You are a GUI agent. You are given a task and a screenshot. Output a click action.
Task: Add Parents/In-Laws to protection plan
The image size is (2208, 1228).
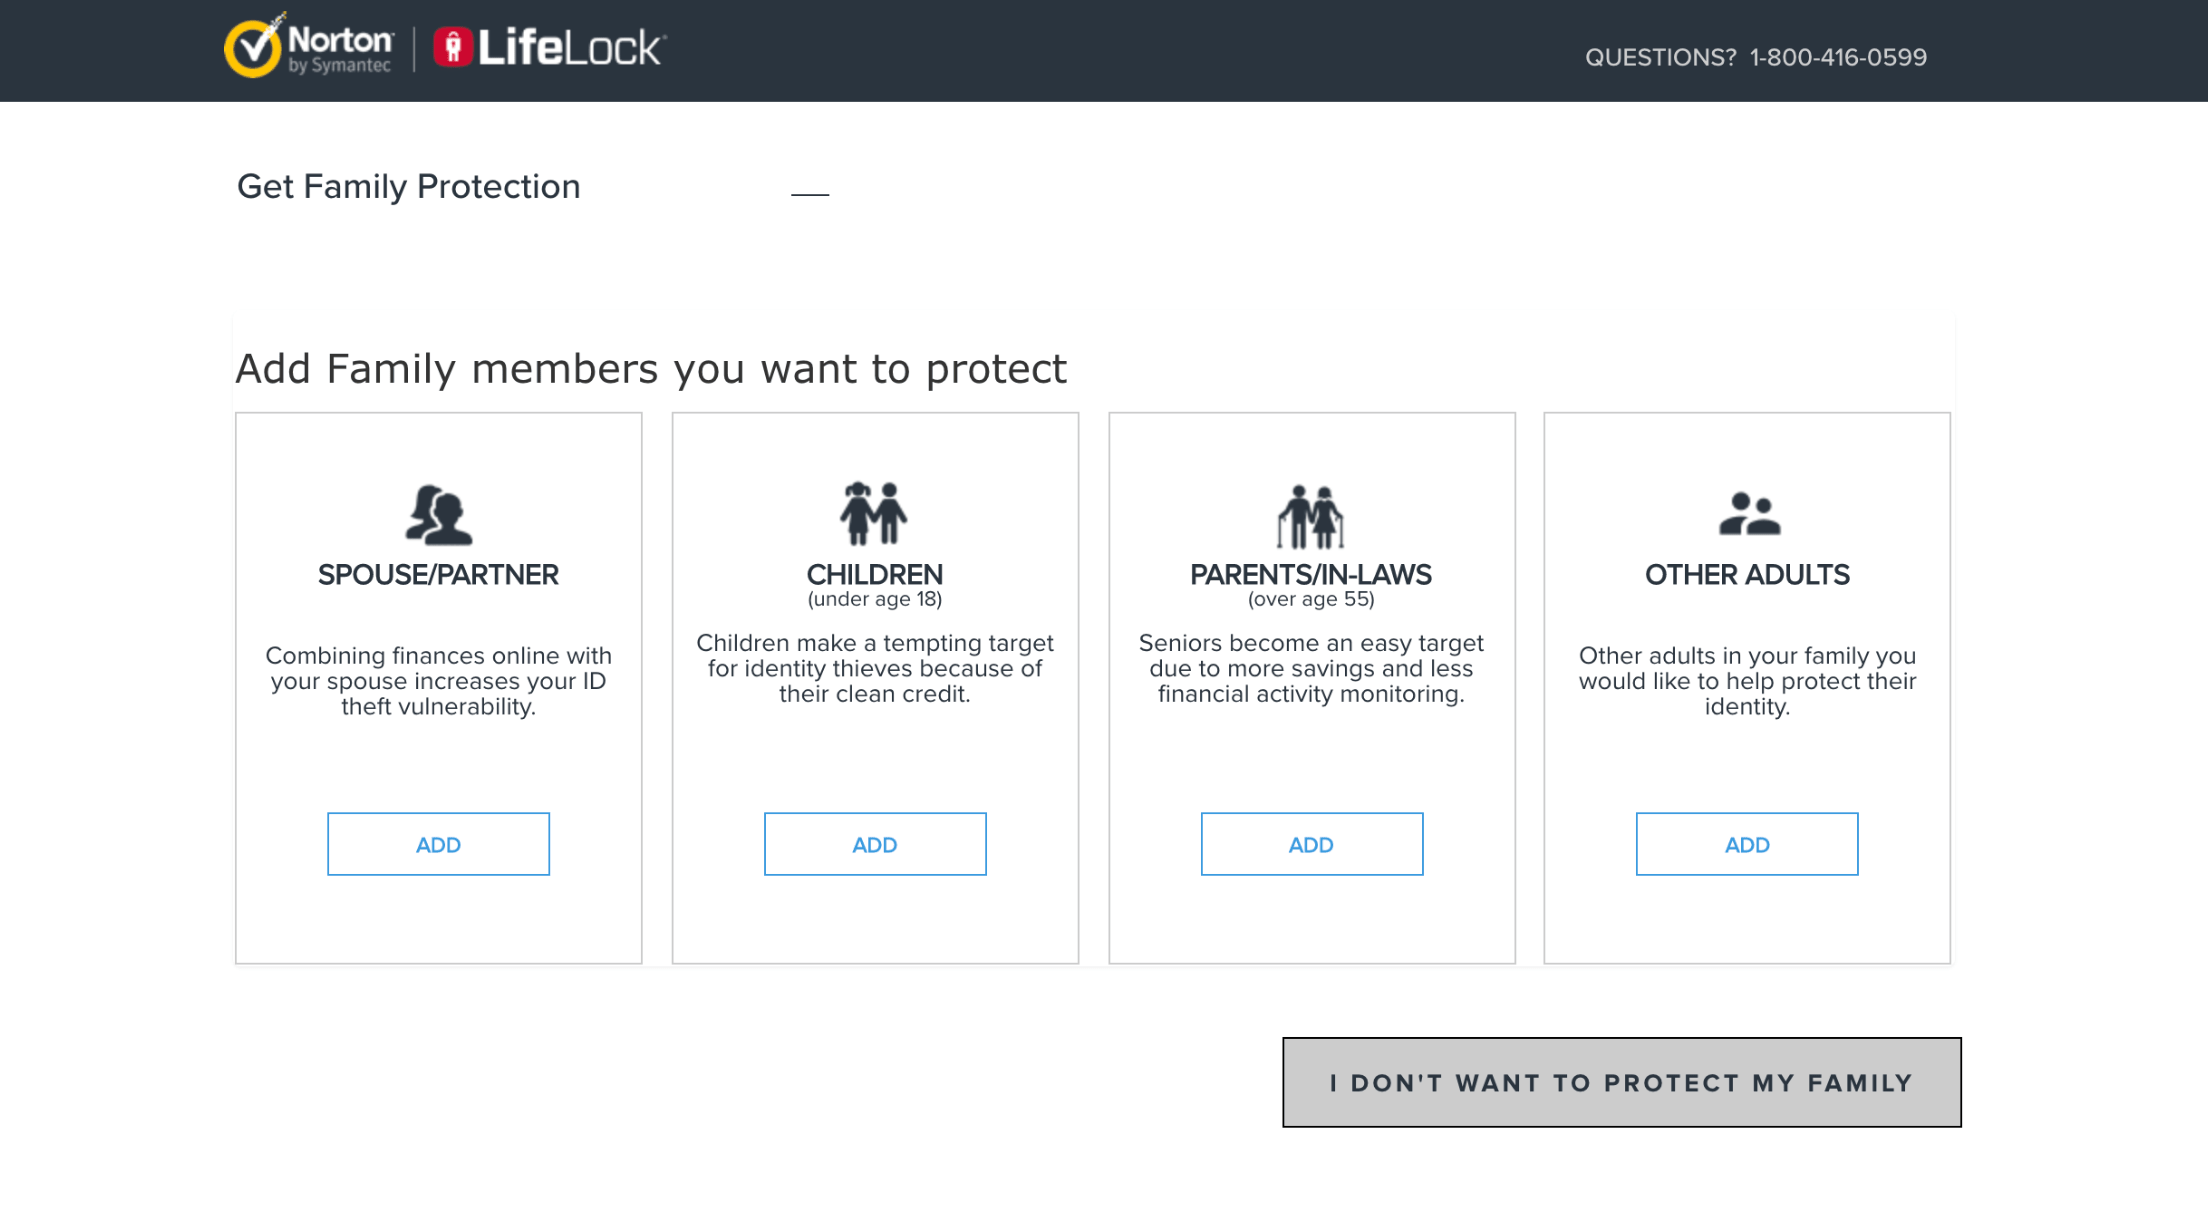pos(1312,844)
